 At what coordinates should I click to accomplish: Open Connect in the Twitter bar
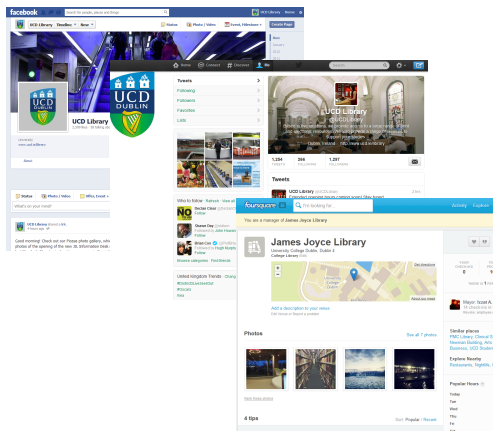(x=209, y=65)
